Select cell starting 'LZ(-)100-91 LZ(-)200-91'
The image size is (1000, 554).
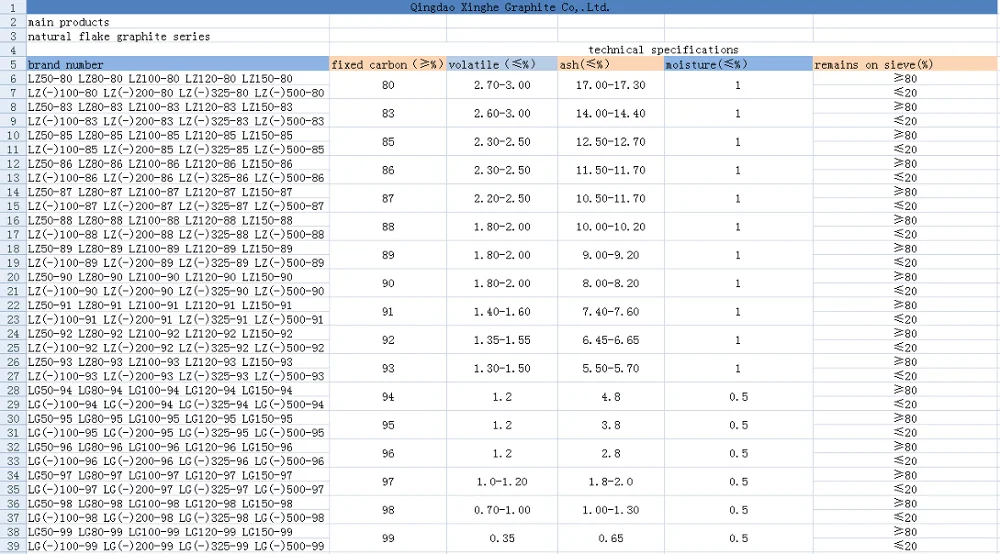point(177,319)
